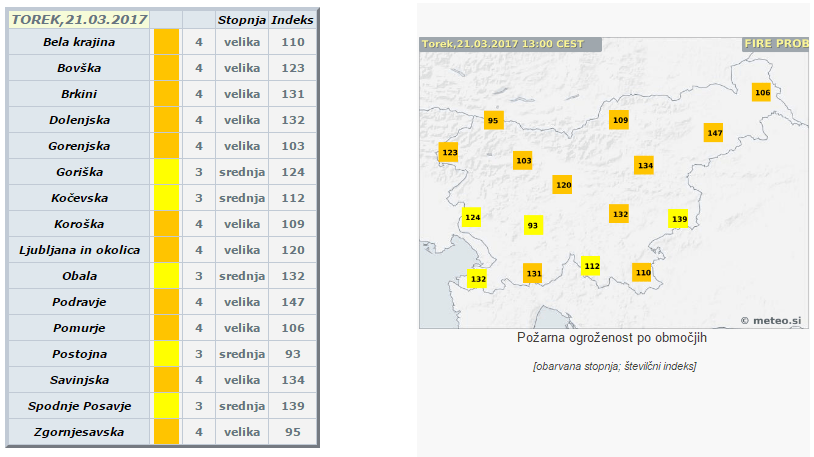
Task: Click the orange 110 map marker
Action: click(x=642, y=272)
